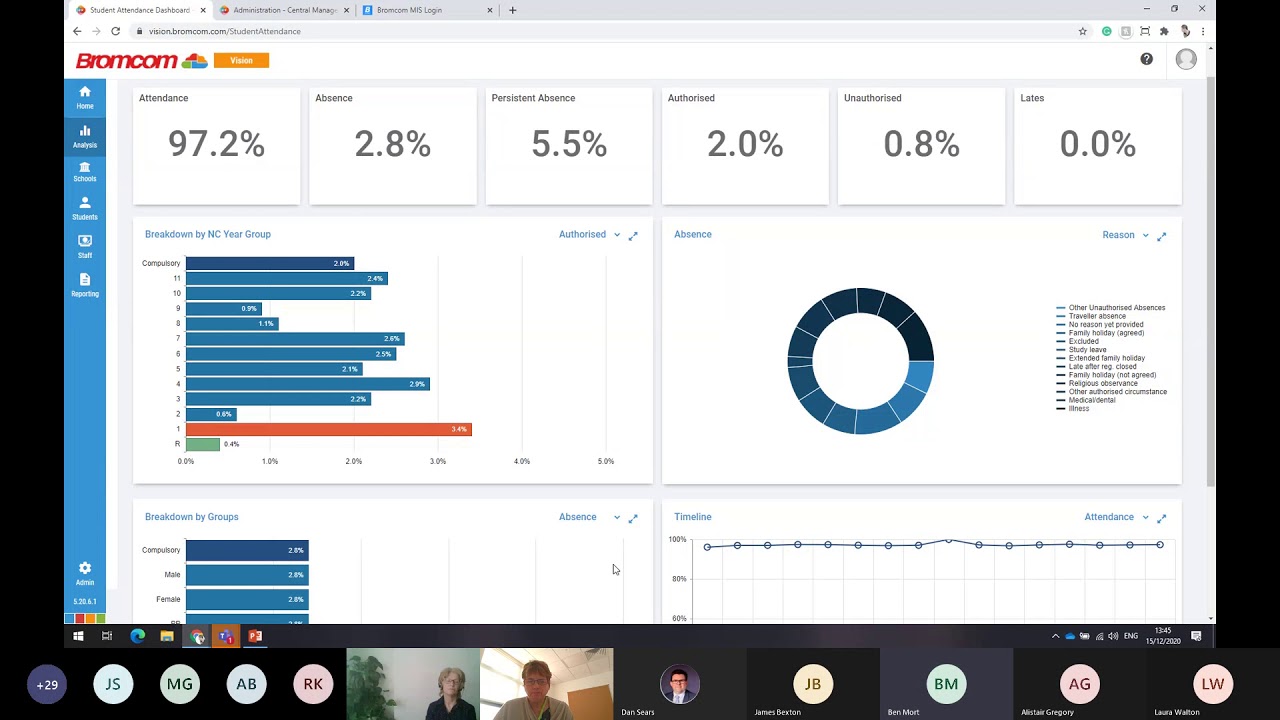
Task: Open the Authorised dropdown in NC Year Group
Action: click(589, 235)
